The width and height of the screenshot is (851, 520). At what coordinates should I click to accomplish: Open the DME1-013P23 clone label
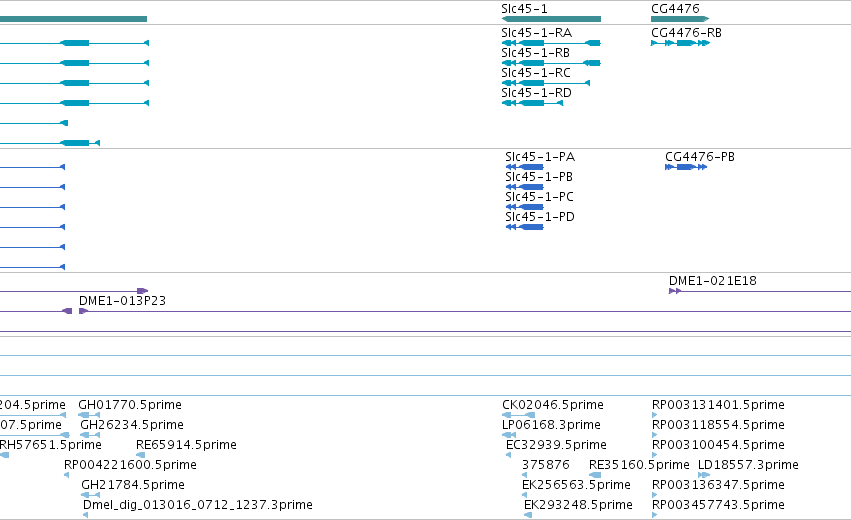pyautogui.click(x=122, y=301)
